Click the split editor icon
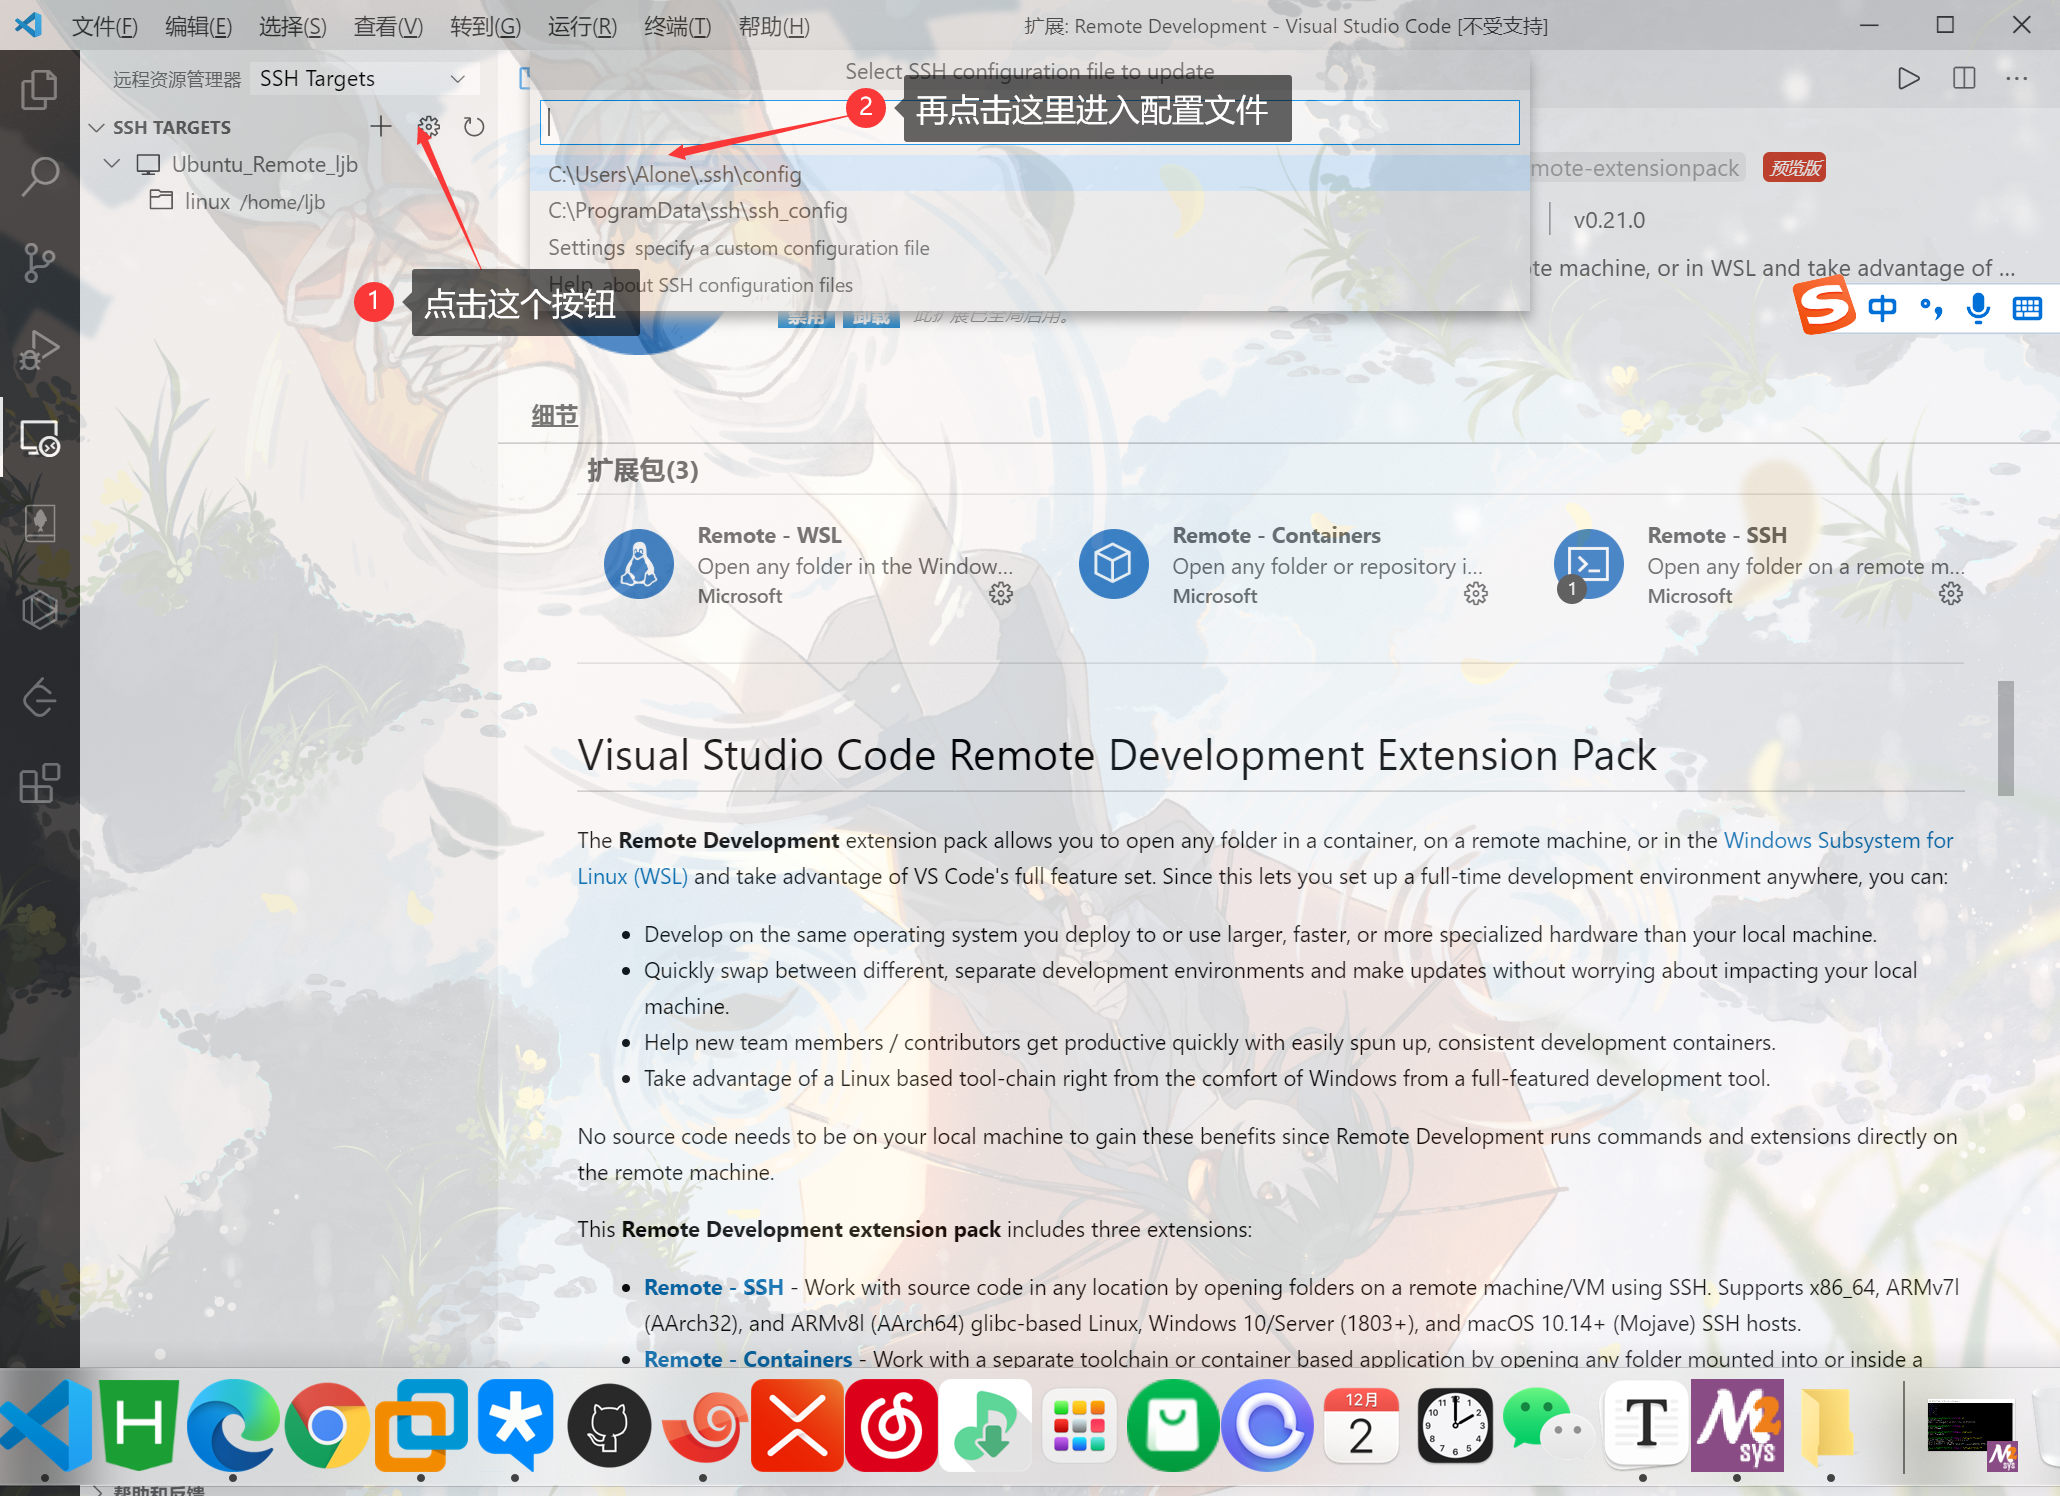The image size is (2060, 1496). click(x=1963, y=78)
